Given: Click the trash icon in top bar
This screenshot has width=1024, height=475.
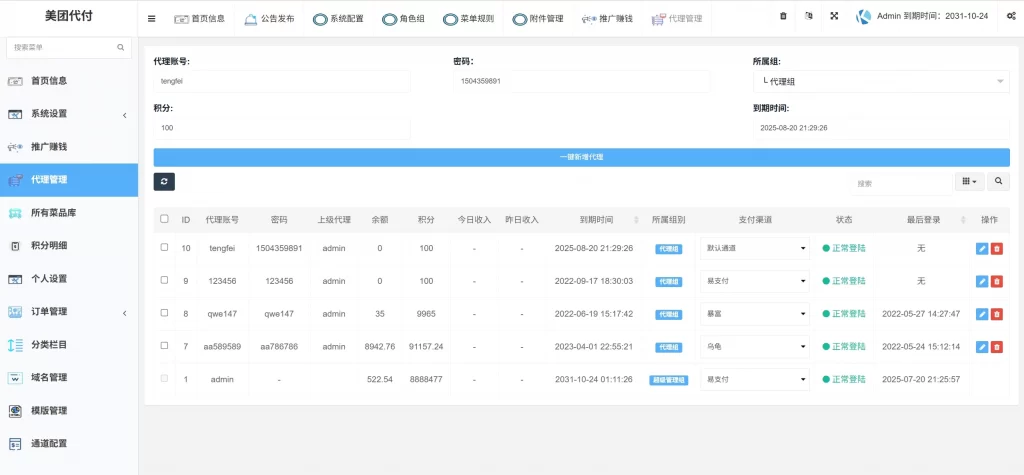Looking at the screenshot, I should (x=783, y=17).
